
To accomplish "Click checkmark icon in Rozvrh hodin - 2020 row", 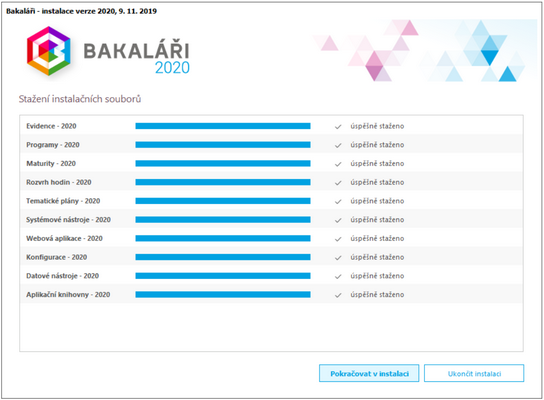I will [x=338, y=183].
